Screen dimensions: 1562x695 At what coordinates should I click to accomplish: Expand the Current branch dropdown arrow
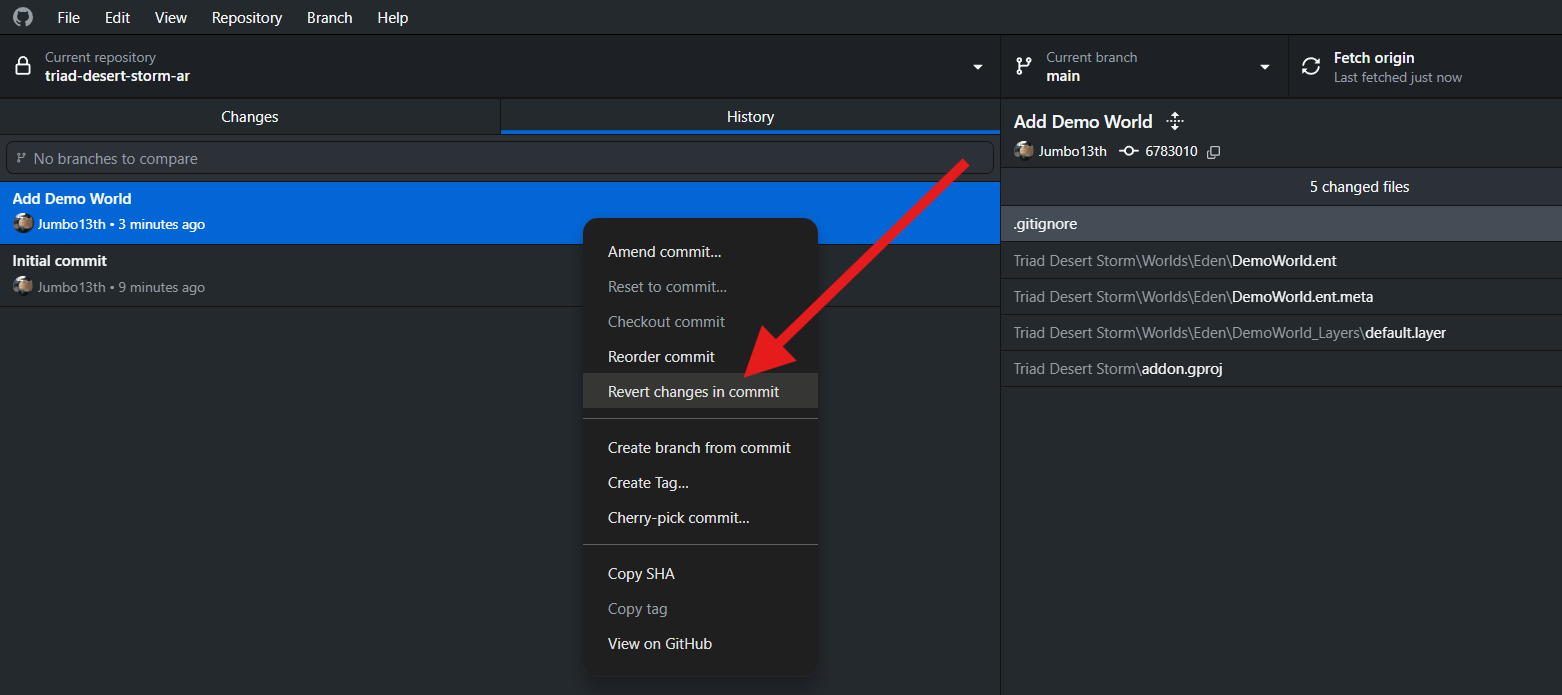pyautogui.click(x=1265, y=67)
